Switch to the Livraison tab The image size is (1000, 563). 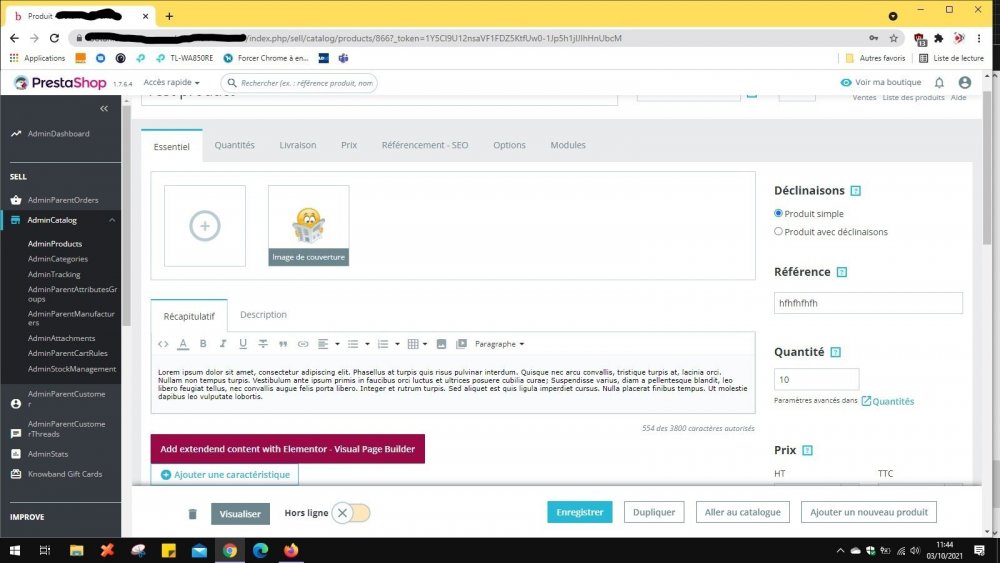pyautogui.click(x=298, y=145)
